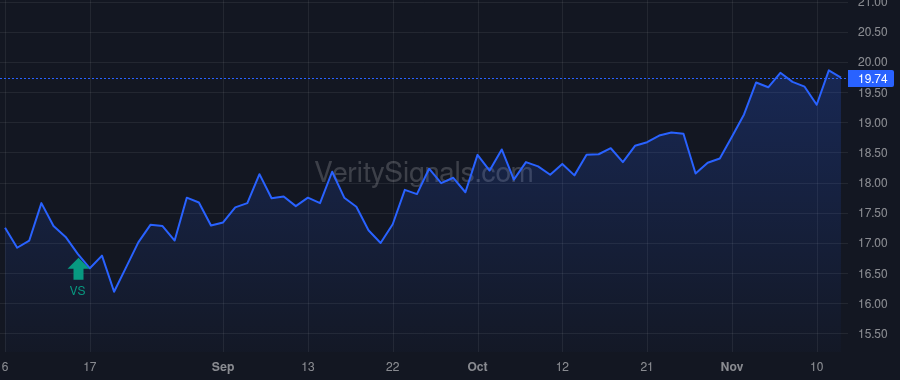This screenshot has height=380, width=900.
Task: Click the 20.50 price axis label
Action: [872, 32]
